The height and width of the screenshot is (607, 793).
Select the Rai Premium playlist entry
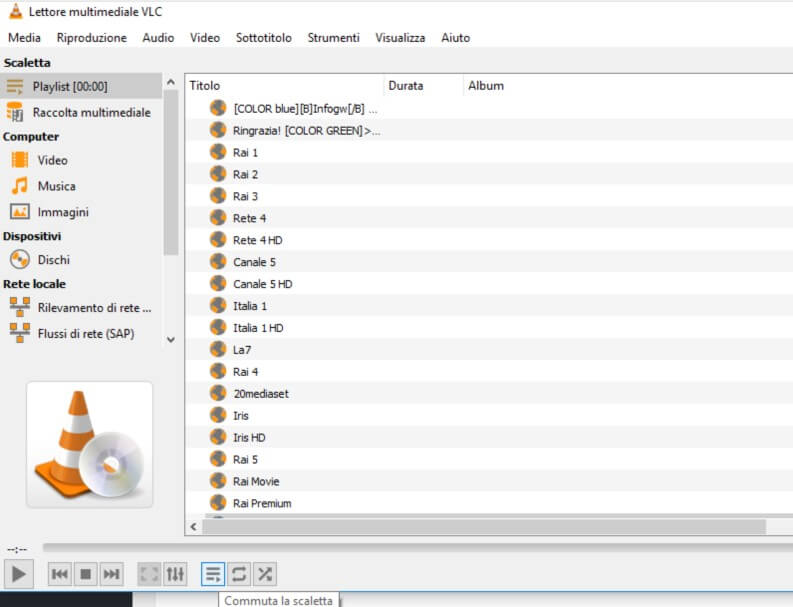pyautogui.click(x=490, y=503)
